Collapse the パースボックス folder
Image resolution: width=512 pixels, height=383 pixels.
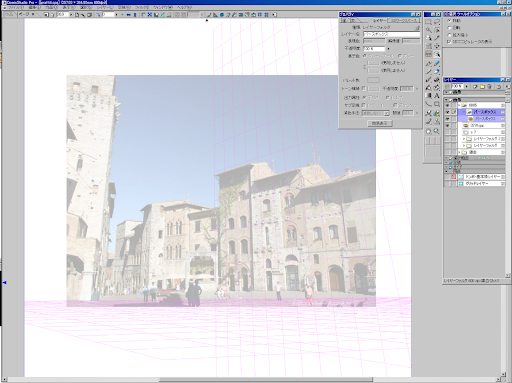point(464,112)
